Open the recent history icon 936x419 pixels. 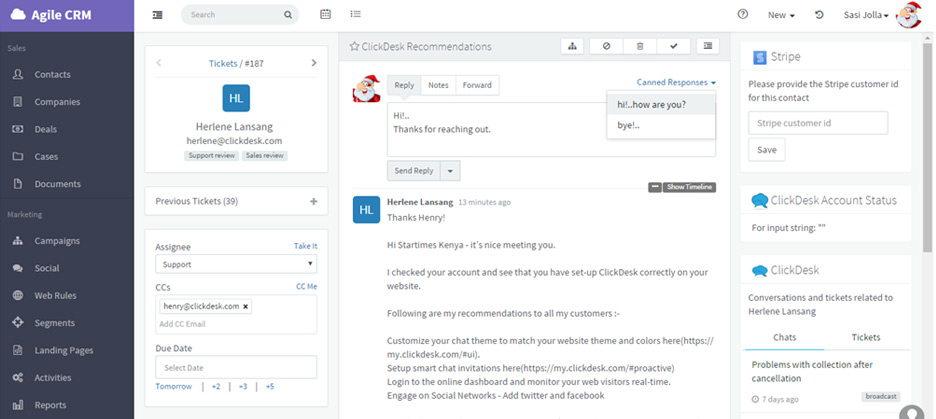click(819, 15)
